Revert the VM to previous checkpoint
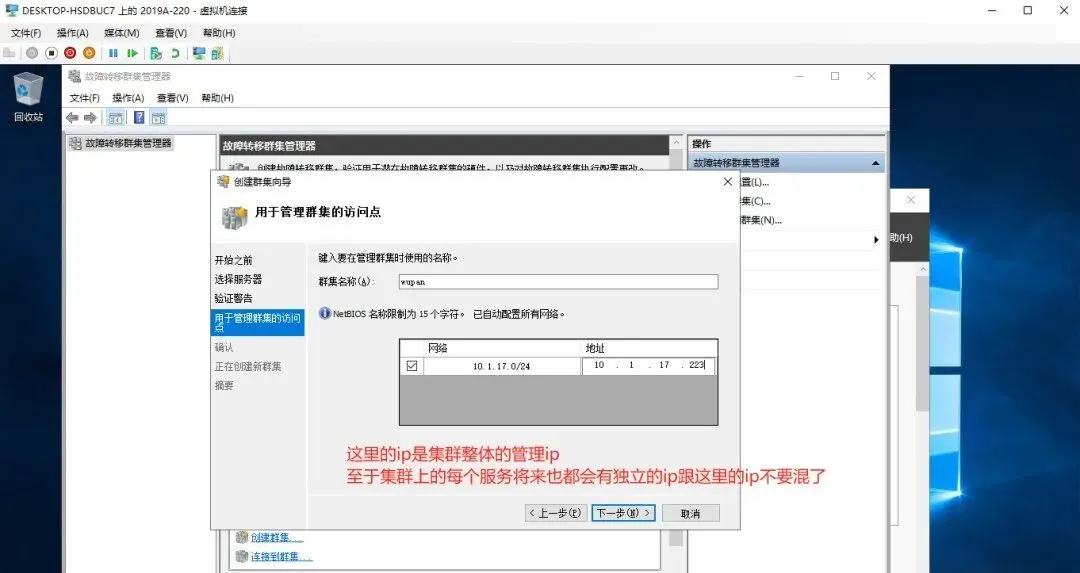Image resolution: width=1080 pixels, height=573 pixels. click(x=176, y=53)
